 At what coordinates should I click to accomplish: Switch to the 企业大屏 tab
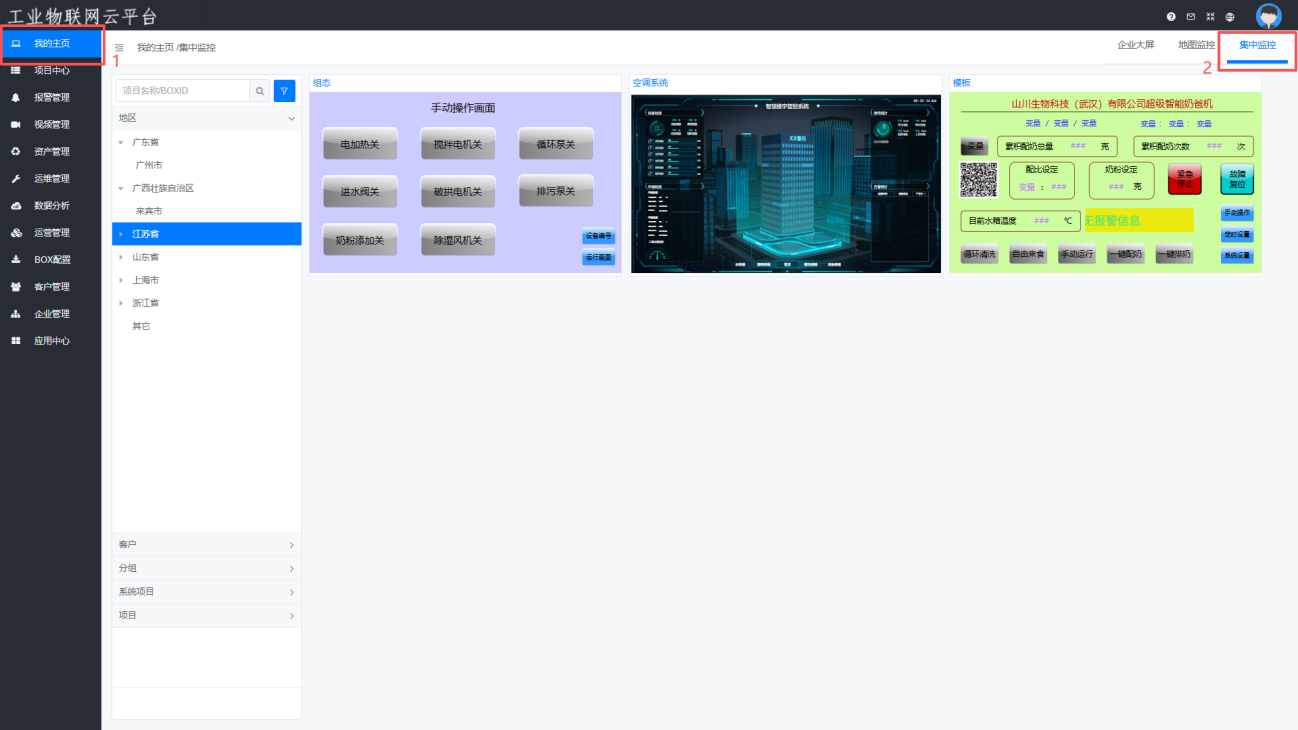point(1135,45)
